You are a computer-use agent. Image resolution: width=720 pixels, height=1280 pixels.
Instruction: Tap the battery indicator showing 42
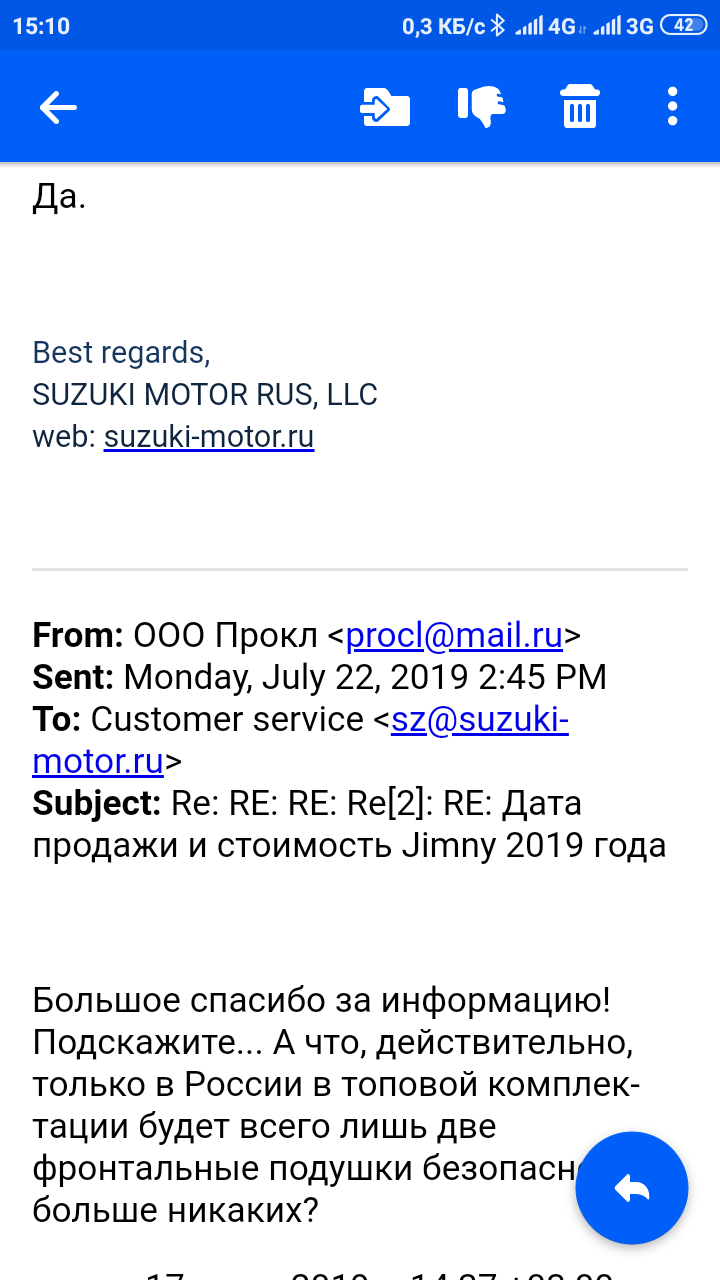pos(684,26)
